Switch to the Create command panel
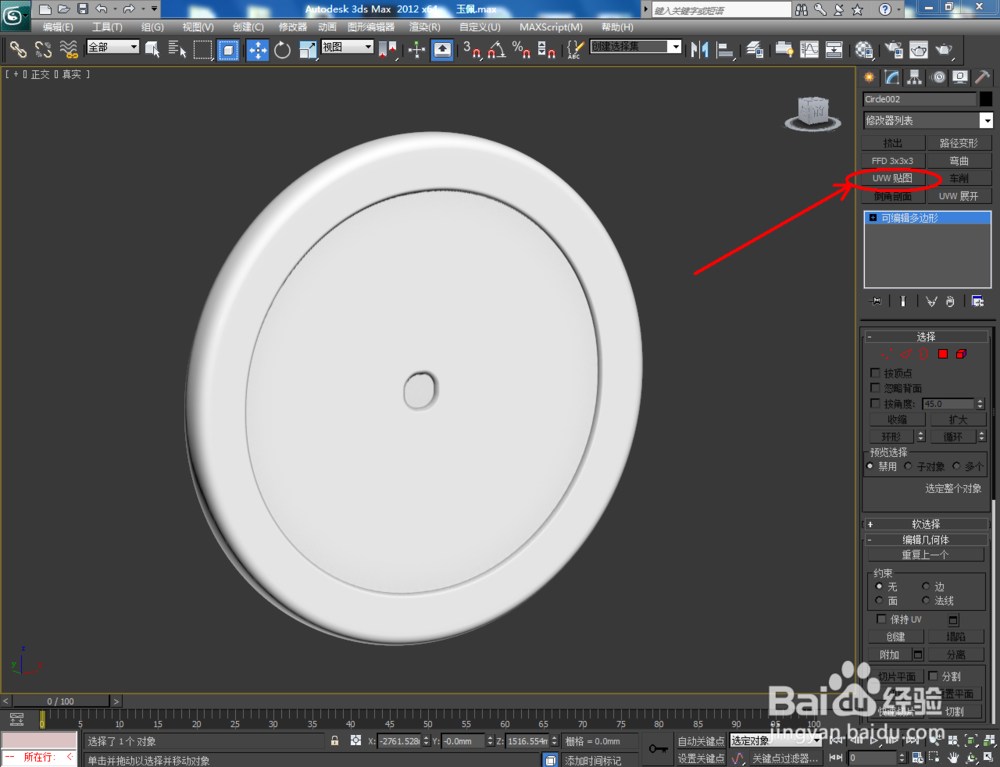The width and height of the screenshot is (1000, 767). [869, 78]
